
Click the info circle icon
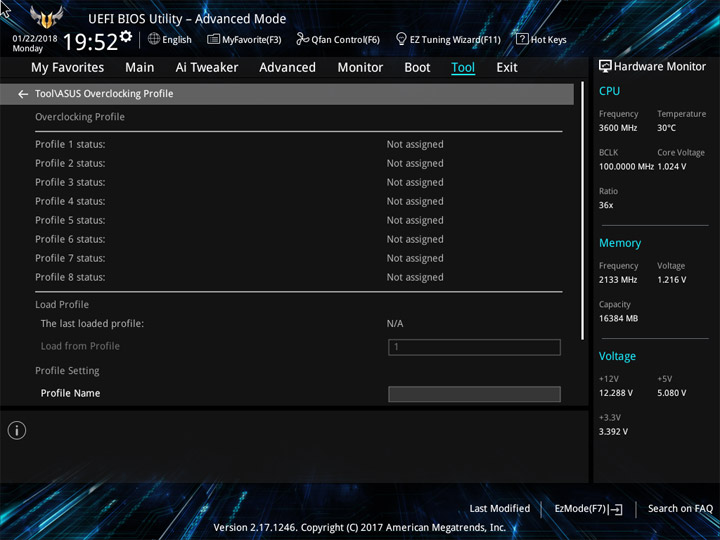pos(17,430)
